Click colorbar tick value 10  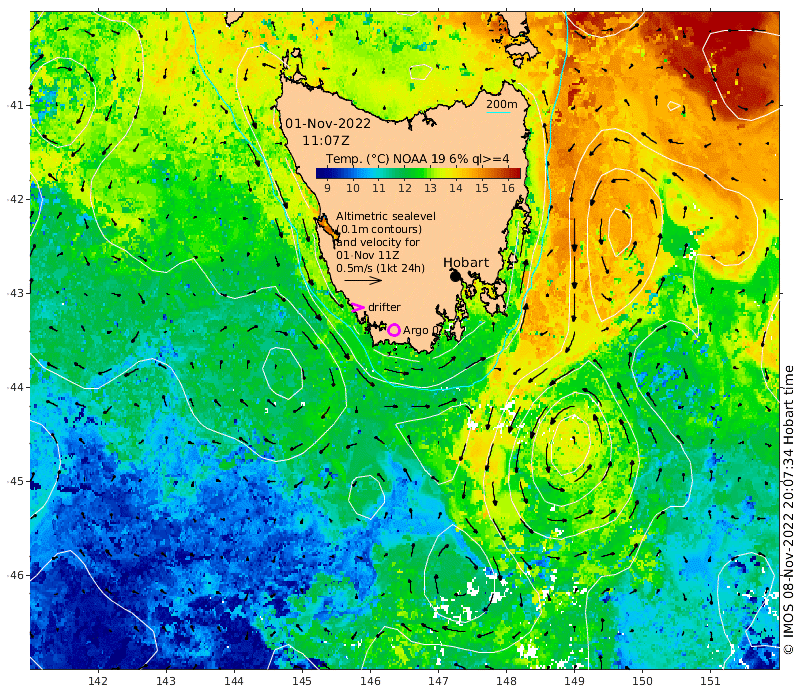[x=353, y=188]
